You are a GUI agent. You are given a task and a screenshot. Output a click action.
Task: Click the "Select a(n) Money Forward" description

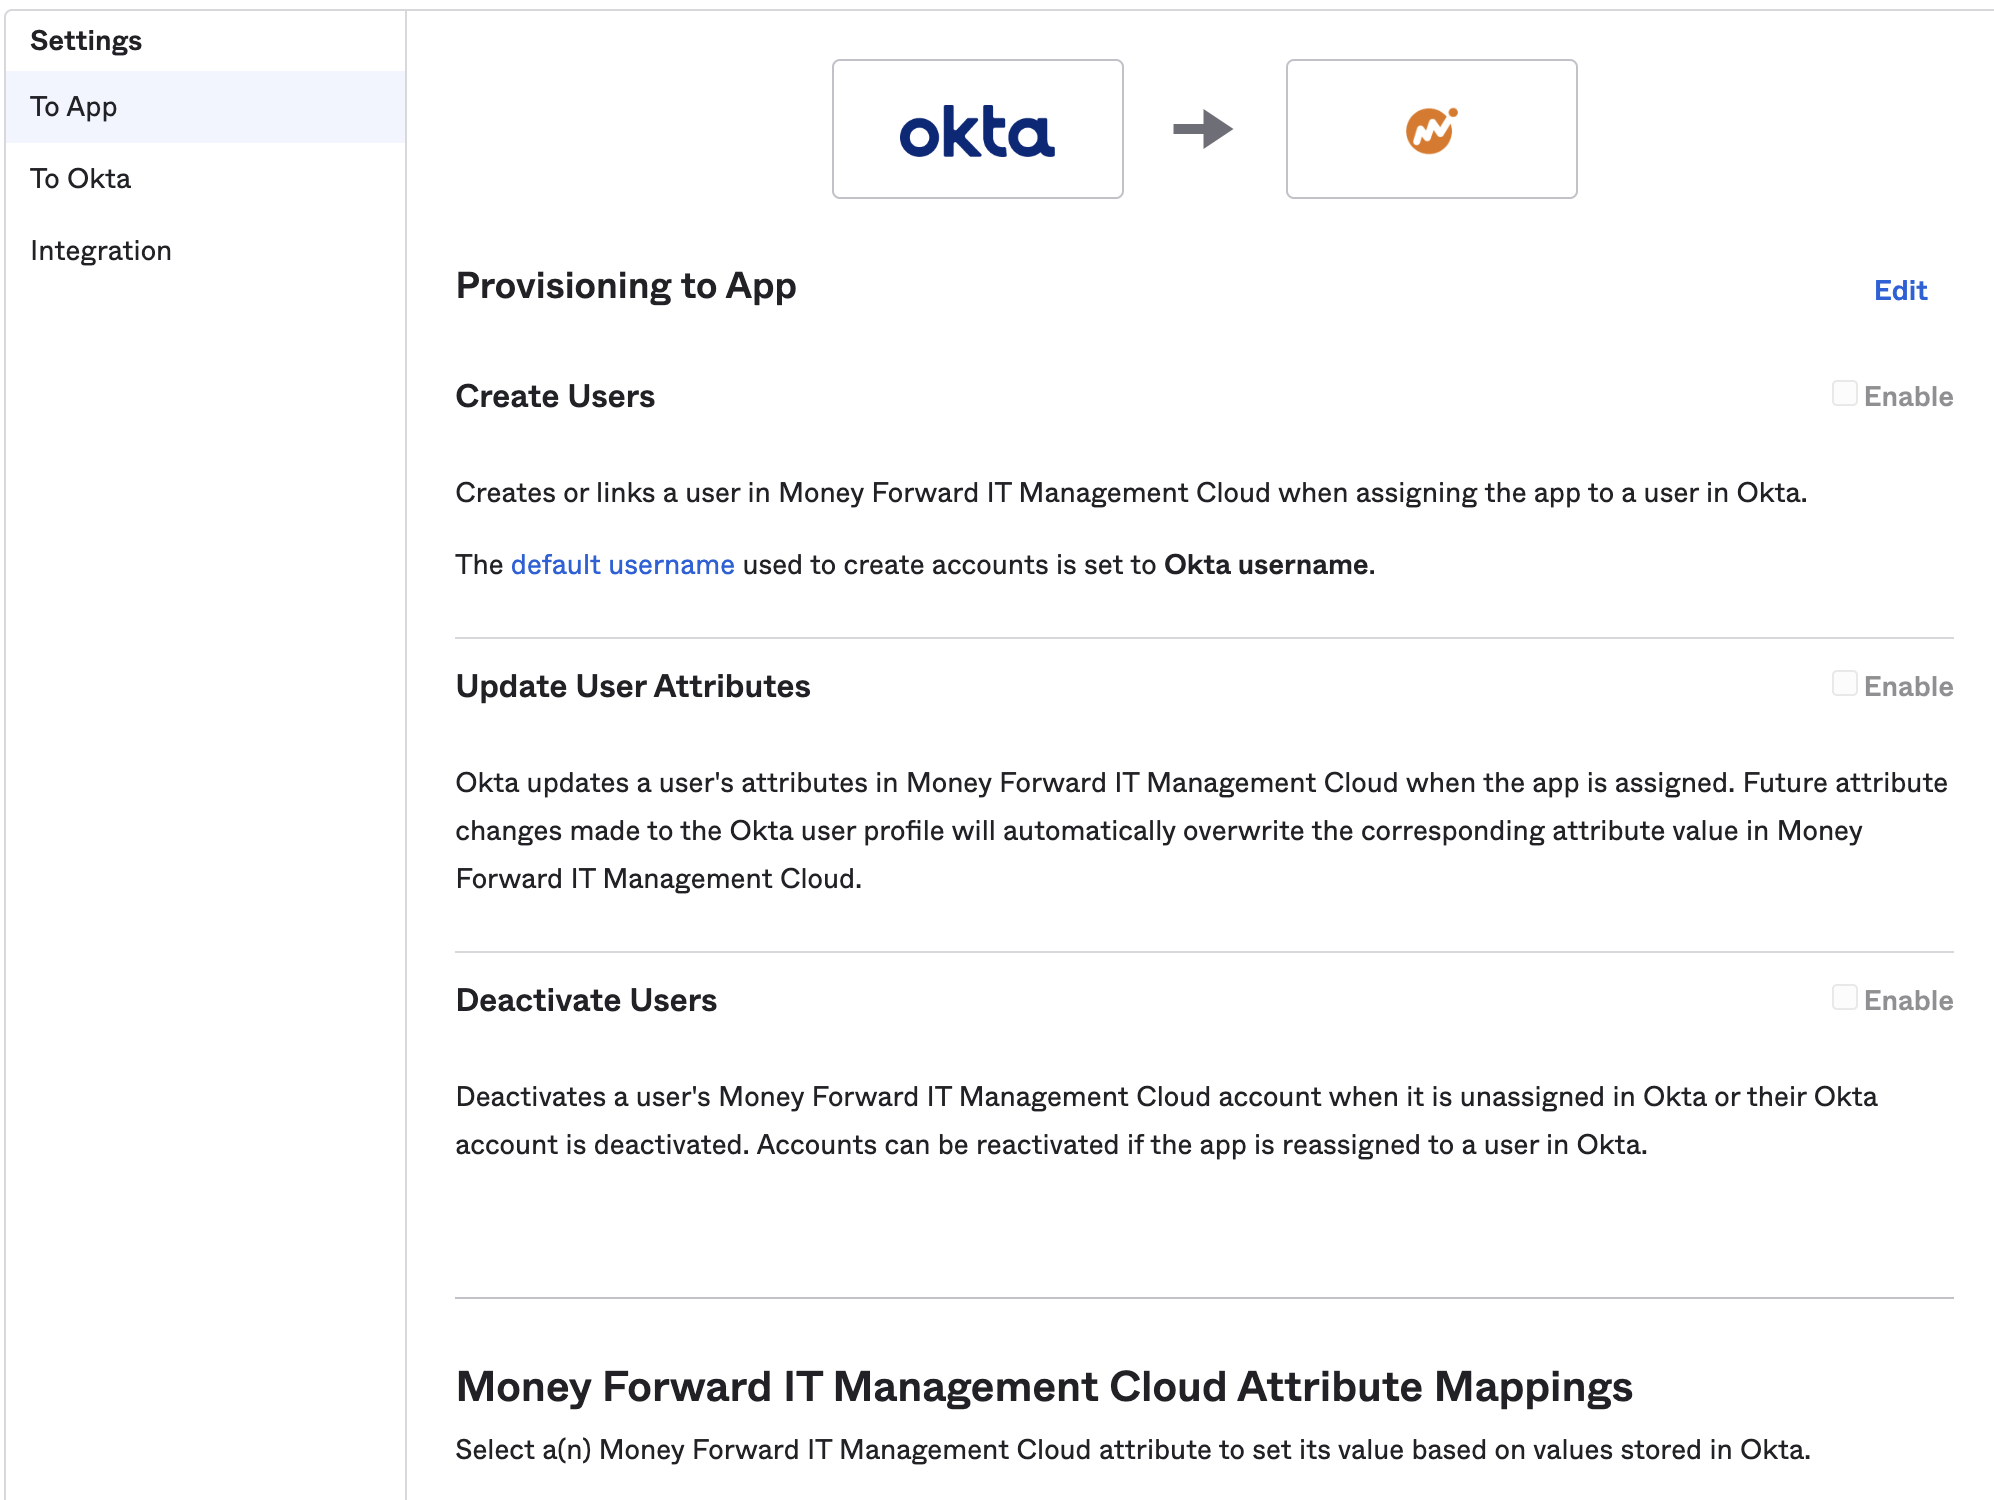1133,1450
